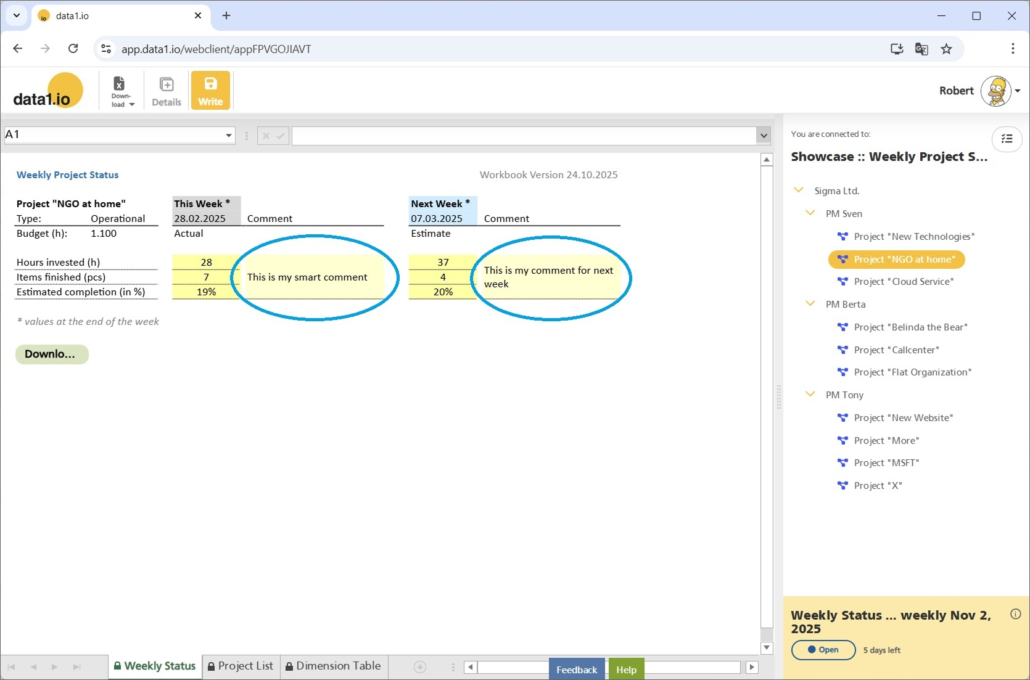Click the Feedback button
1030x680 pixels.
576,669
